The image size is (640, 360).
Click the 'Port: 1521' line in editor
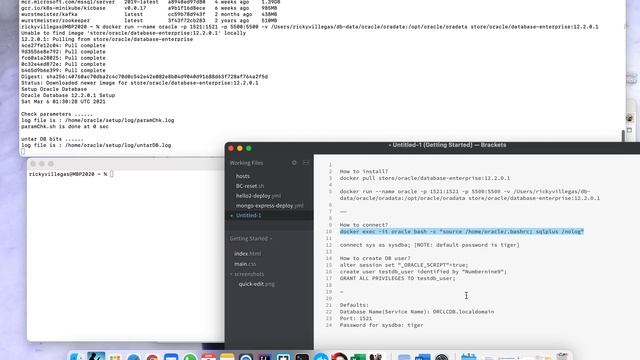356,318
